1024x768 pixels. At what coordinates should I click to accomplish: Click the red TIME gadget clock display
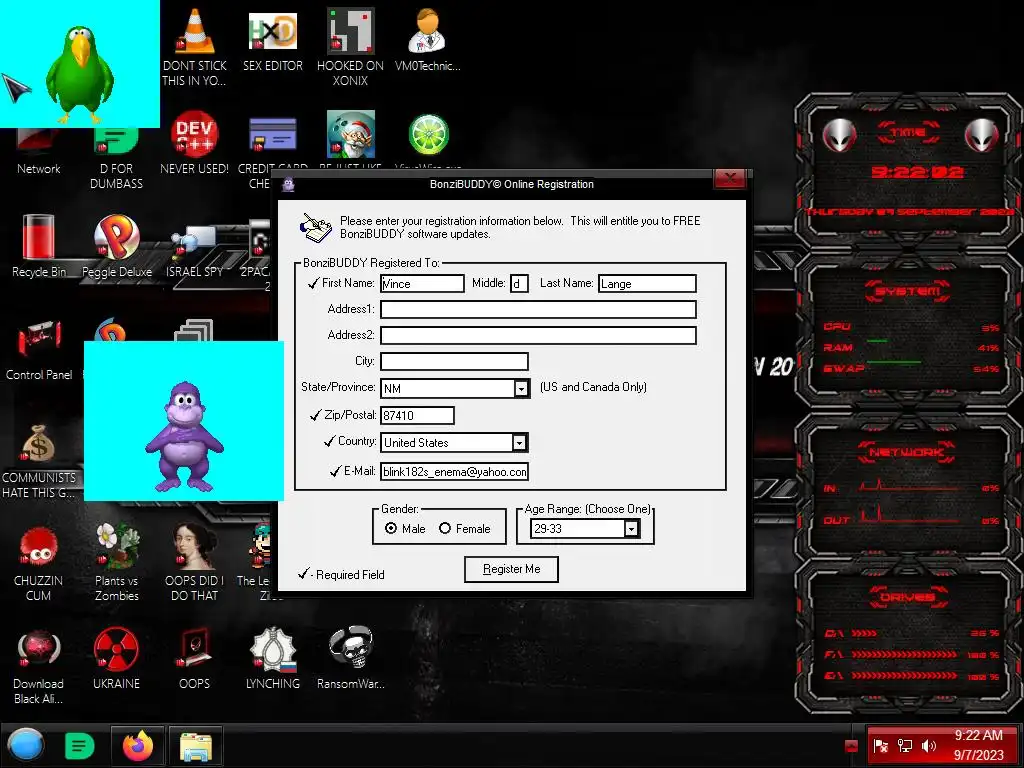(x=917, y=172)
